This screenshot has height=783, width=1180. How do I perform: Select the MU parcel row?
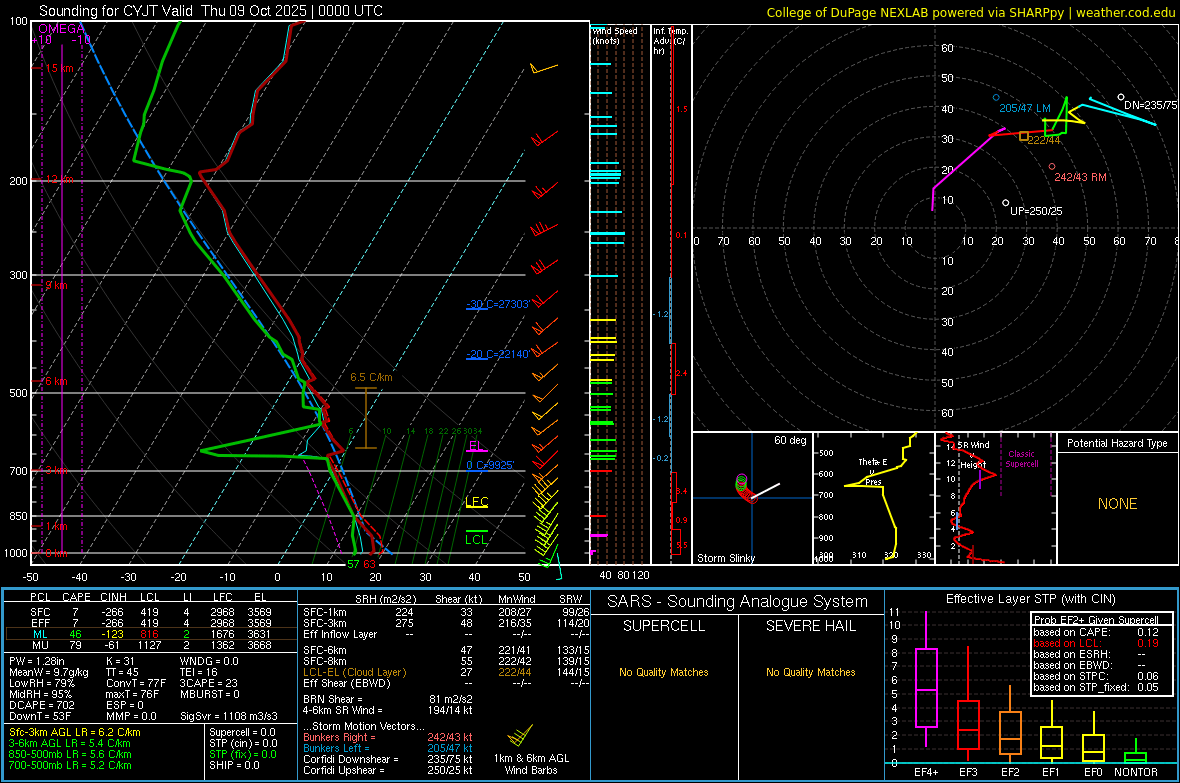151,645
